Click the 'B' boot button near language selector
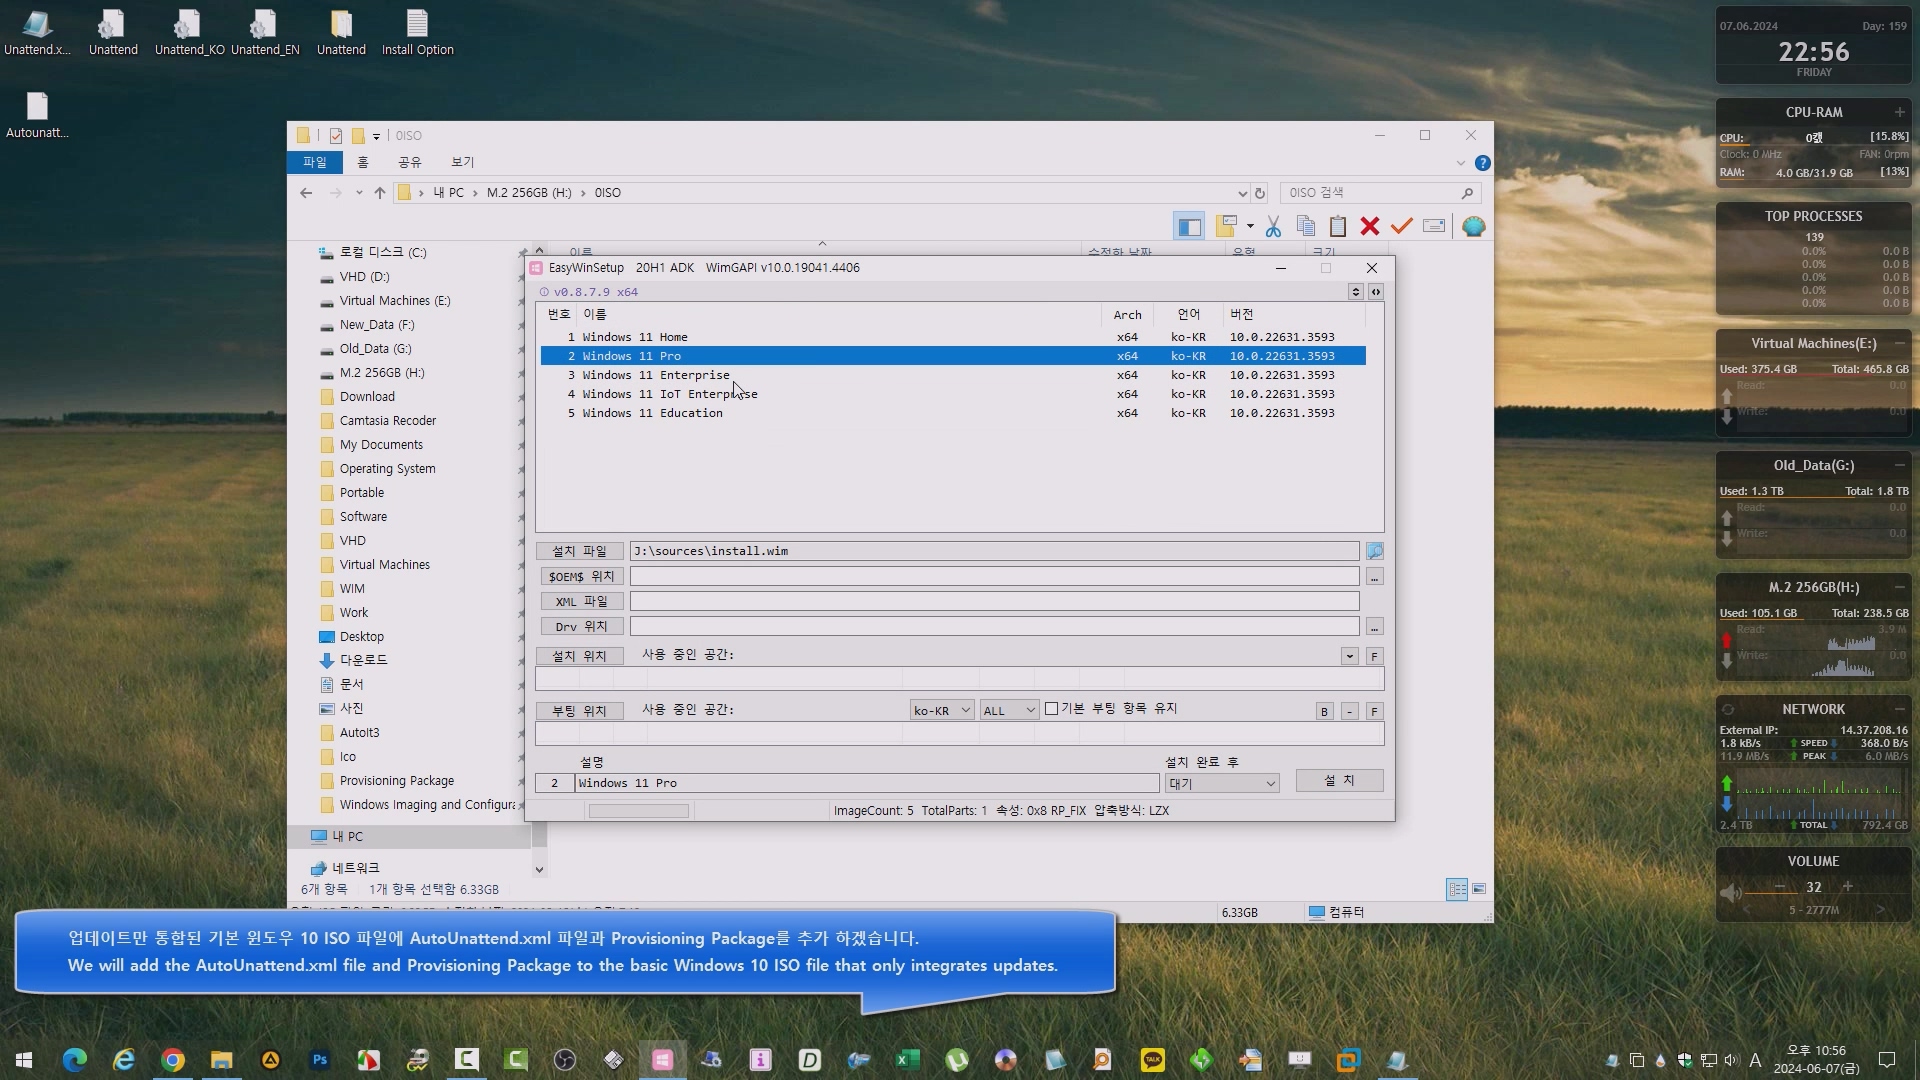 point(1324,711)
